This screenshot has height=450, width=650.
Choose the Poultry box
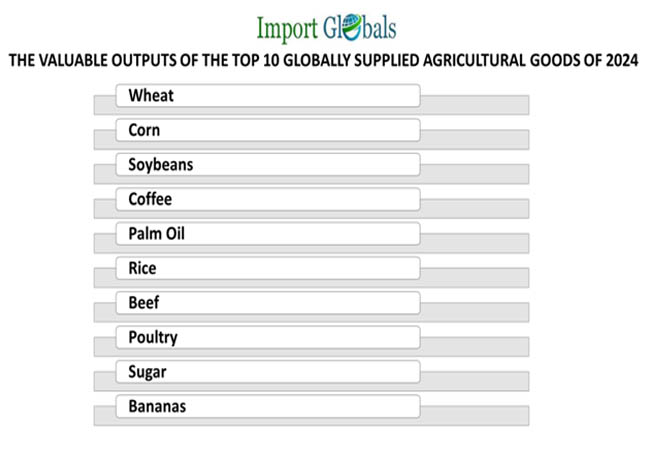[x=267, y=337]
